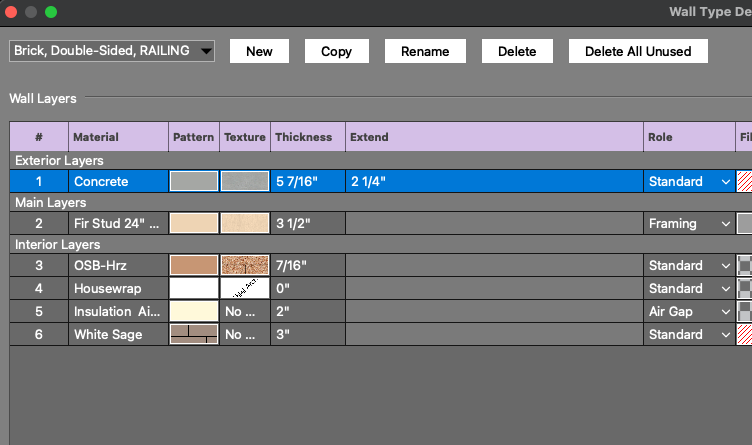This screenshot has width=752, height=445.
Task: Open the wall type name dropdown
Action: click(x=112, y=51)
